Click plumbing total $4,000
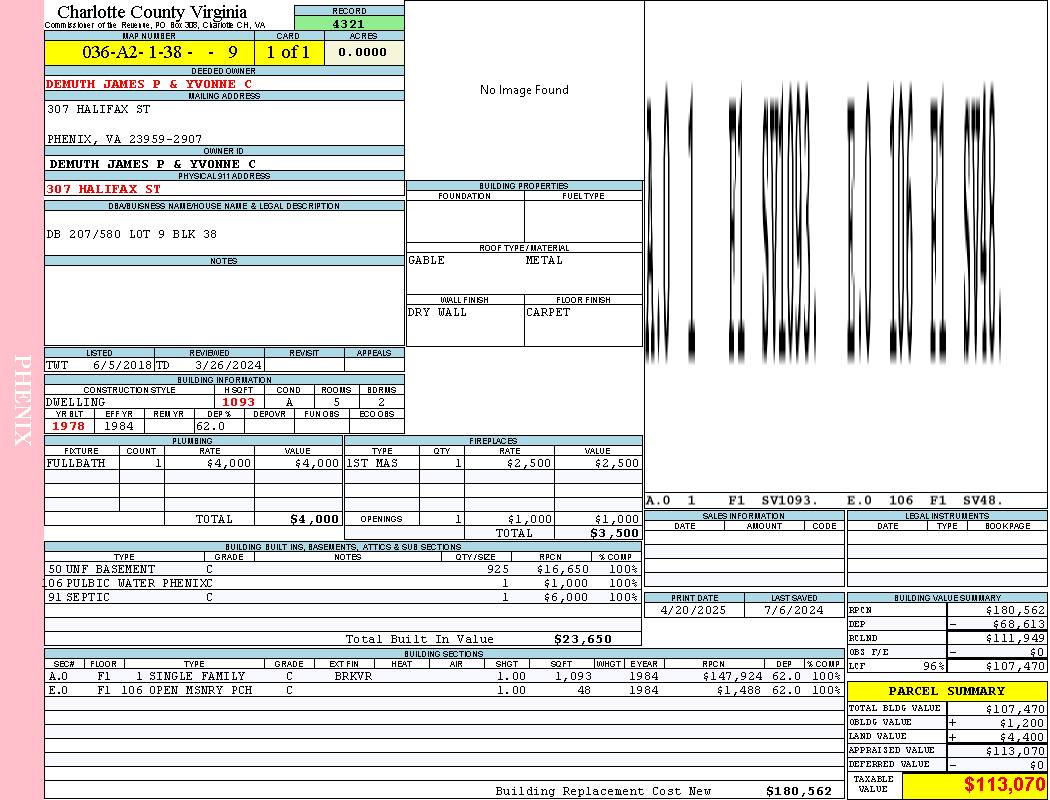Viewport: 1050px width, 800px height. pyautogui.click(x=315, y=519)
